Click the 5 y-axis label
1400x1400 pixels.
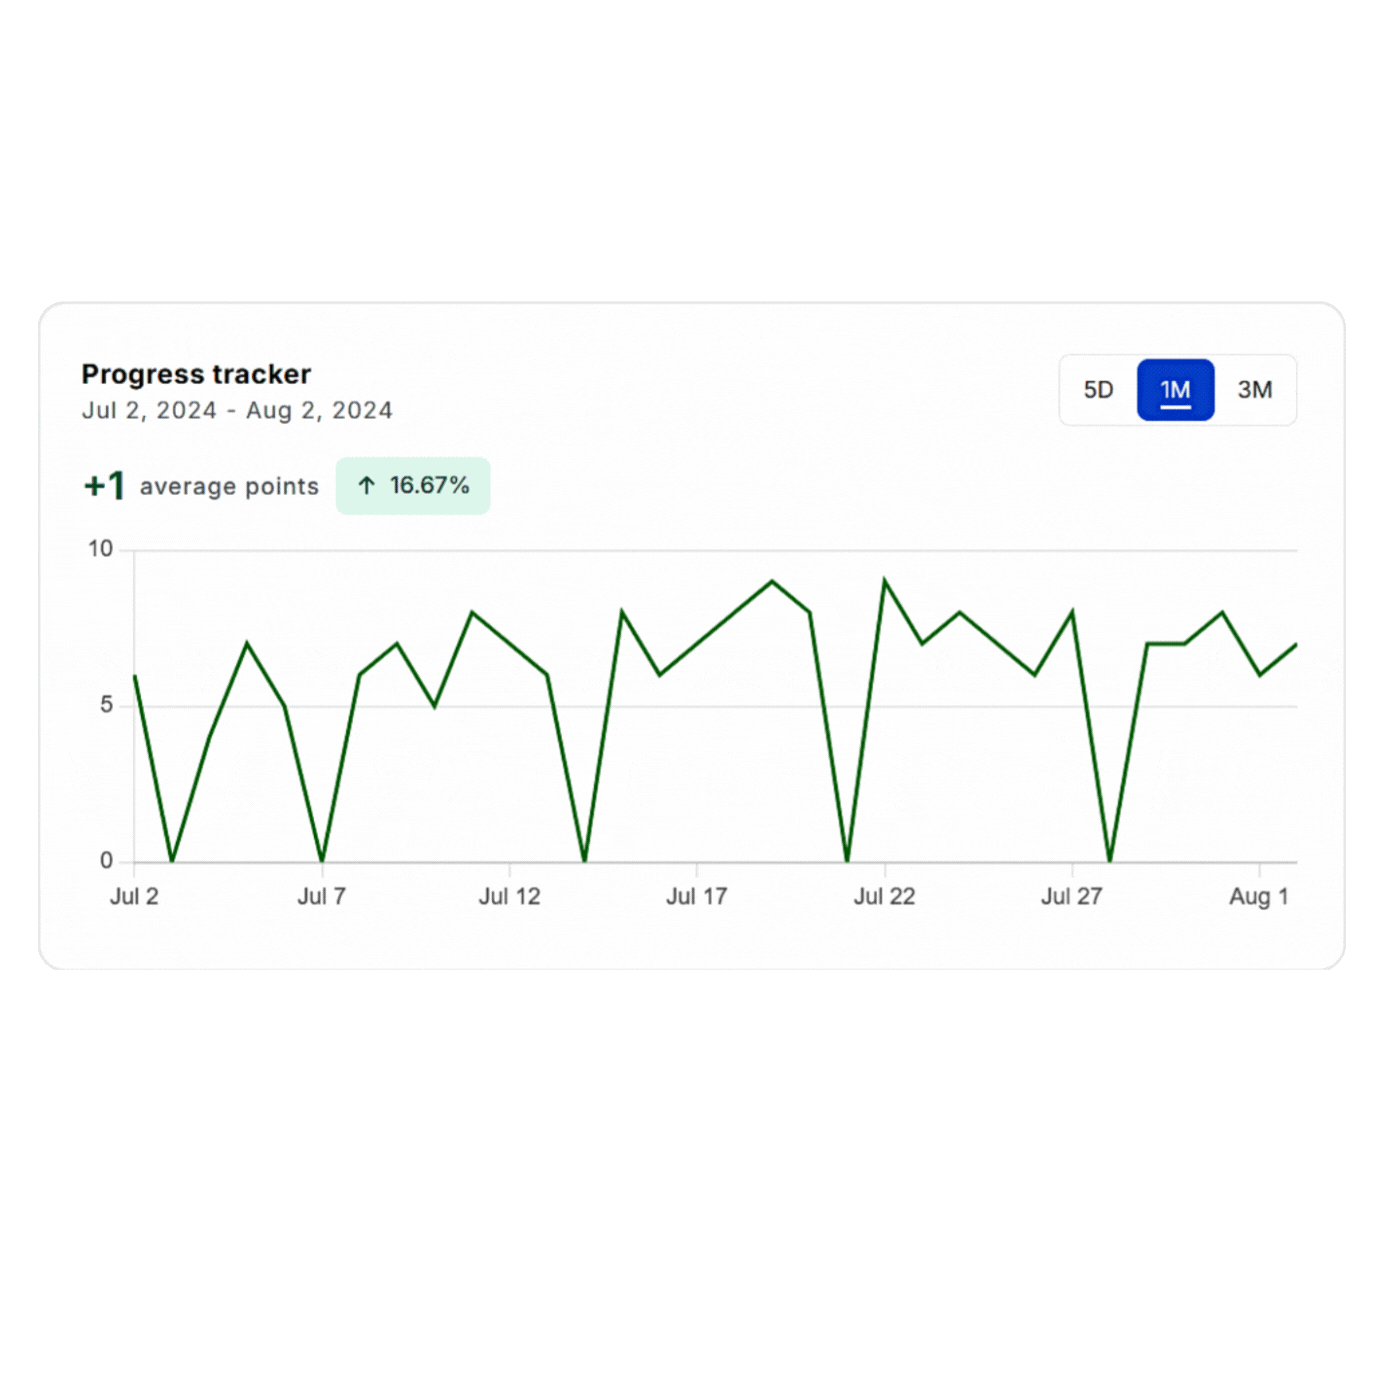tap(106, 705)
